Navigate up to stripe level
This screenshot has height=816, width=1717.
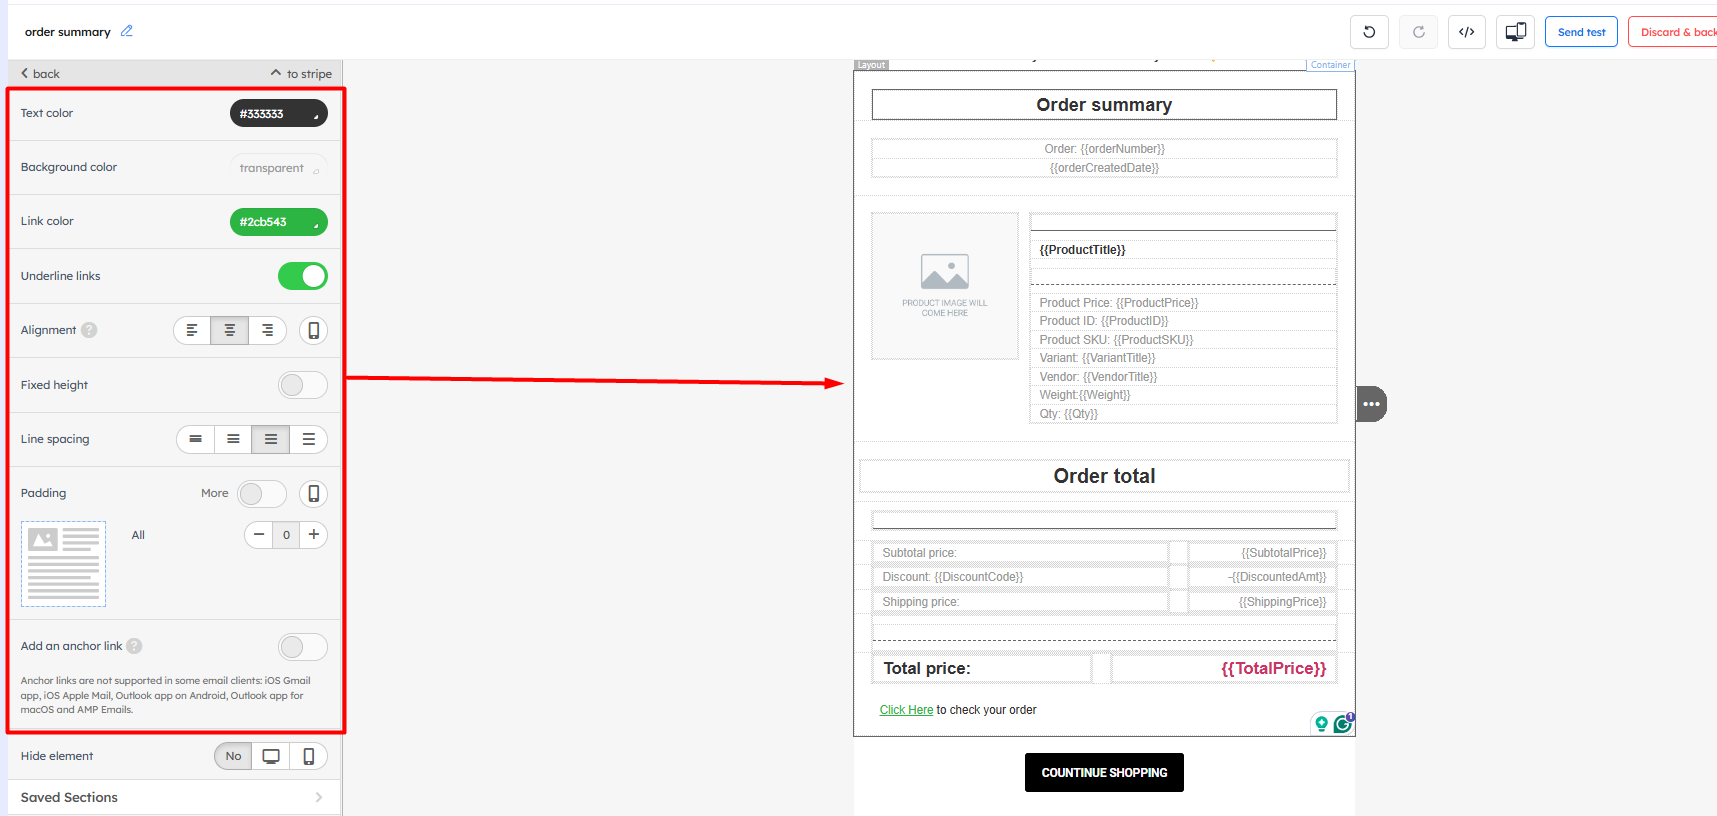tap(301, 74)
